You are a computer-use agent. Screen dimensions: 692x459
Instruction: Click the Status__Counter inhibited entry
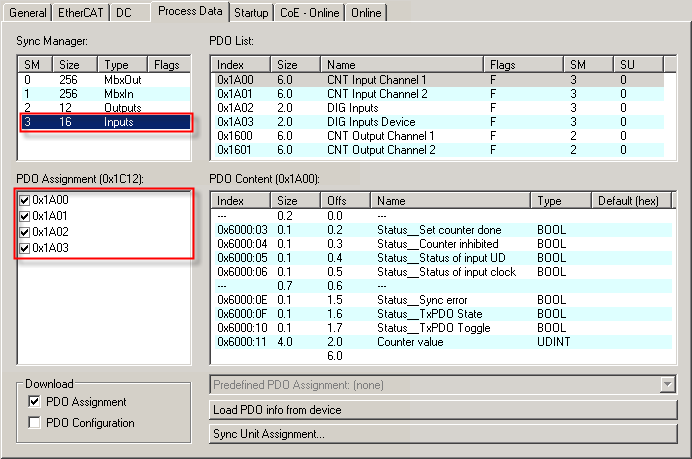pos(442,244)
